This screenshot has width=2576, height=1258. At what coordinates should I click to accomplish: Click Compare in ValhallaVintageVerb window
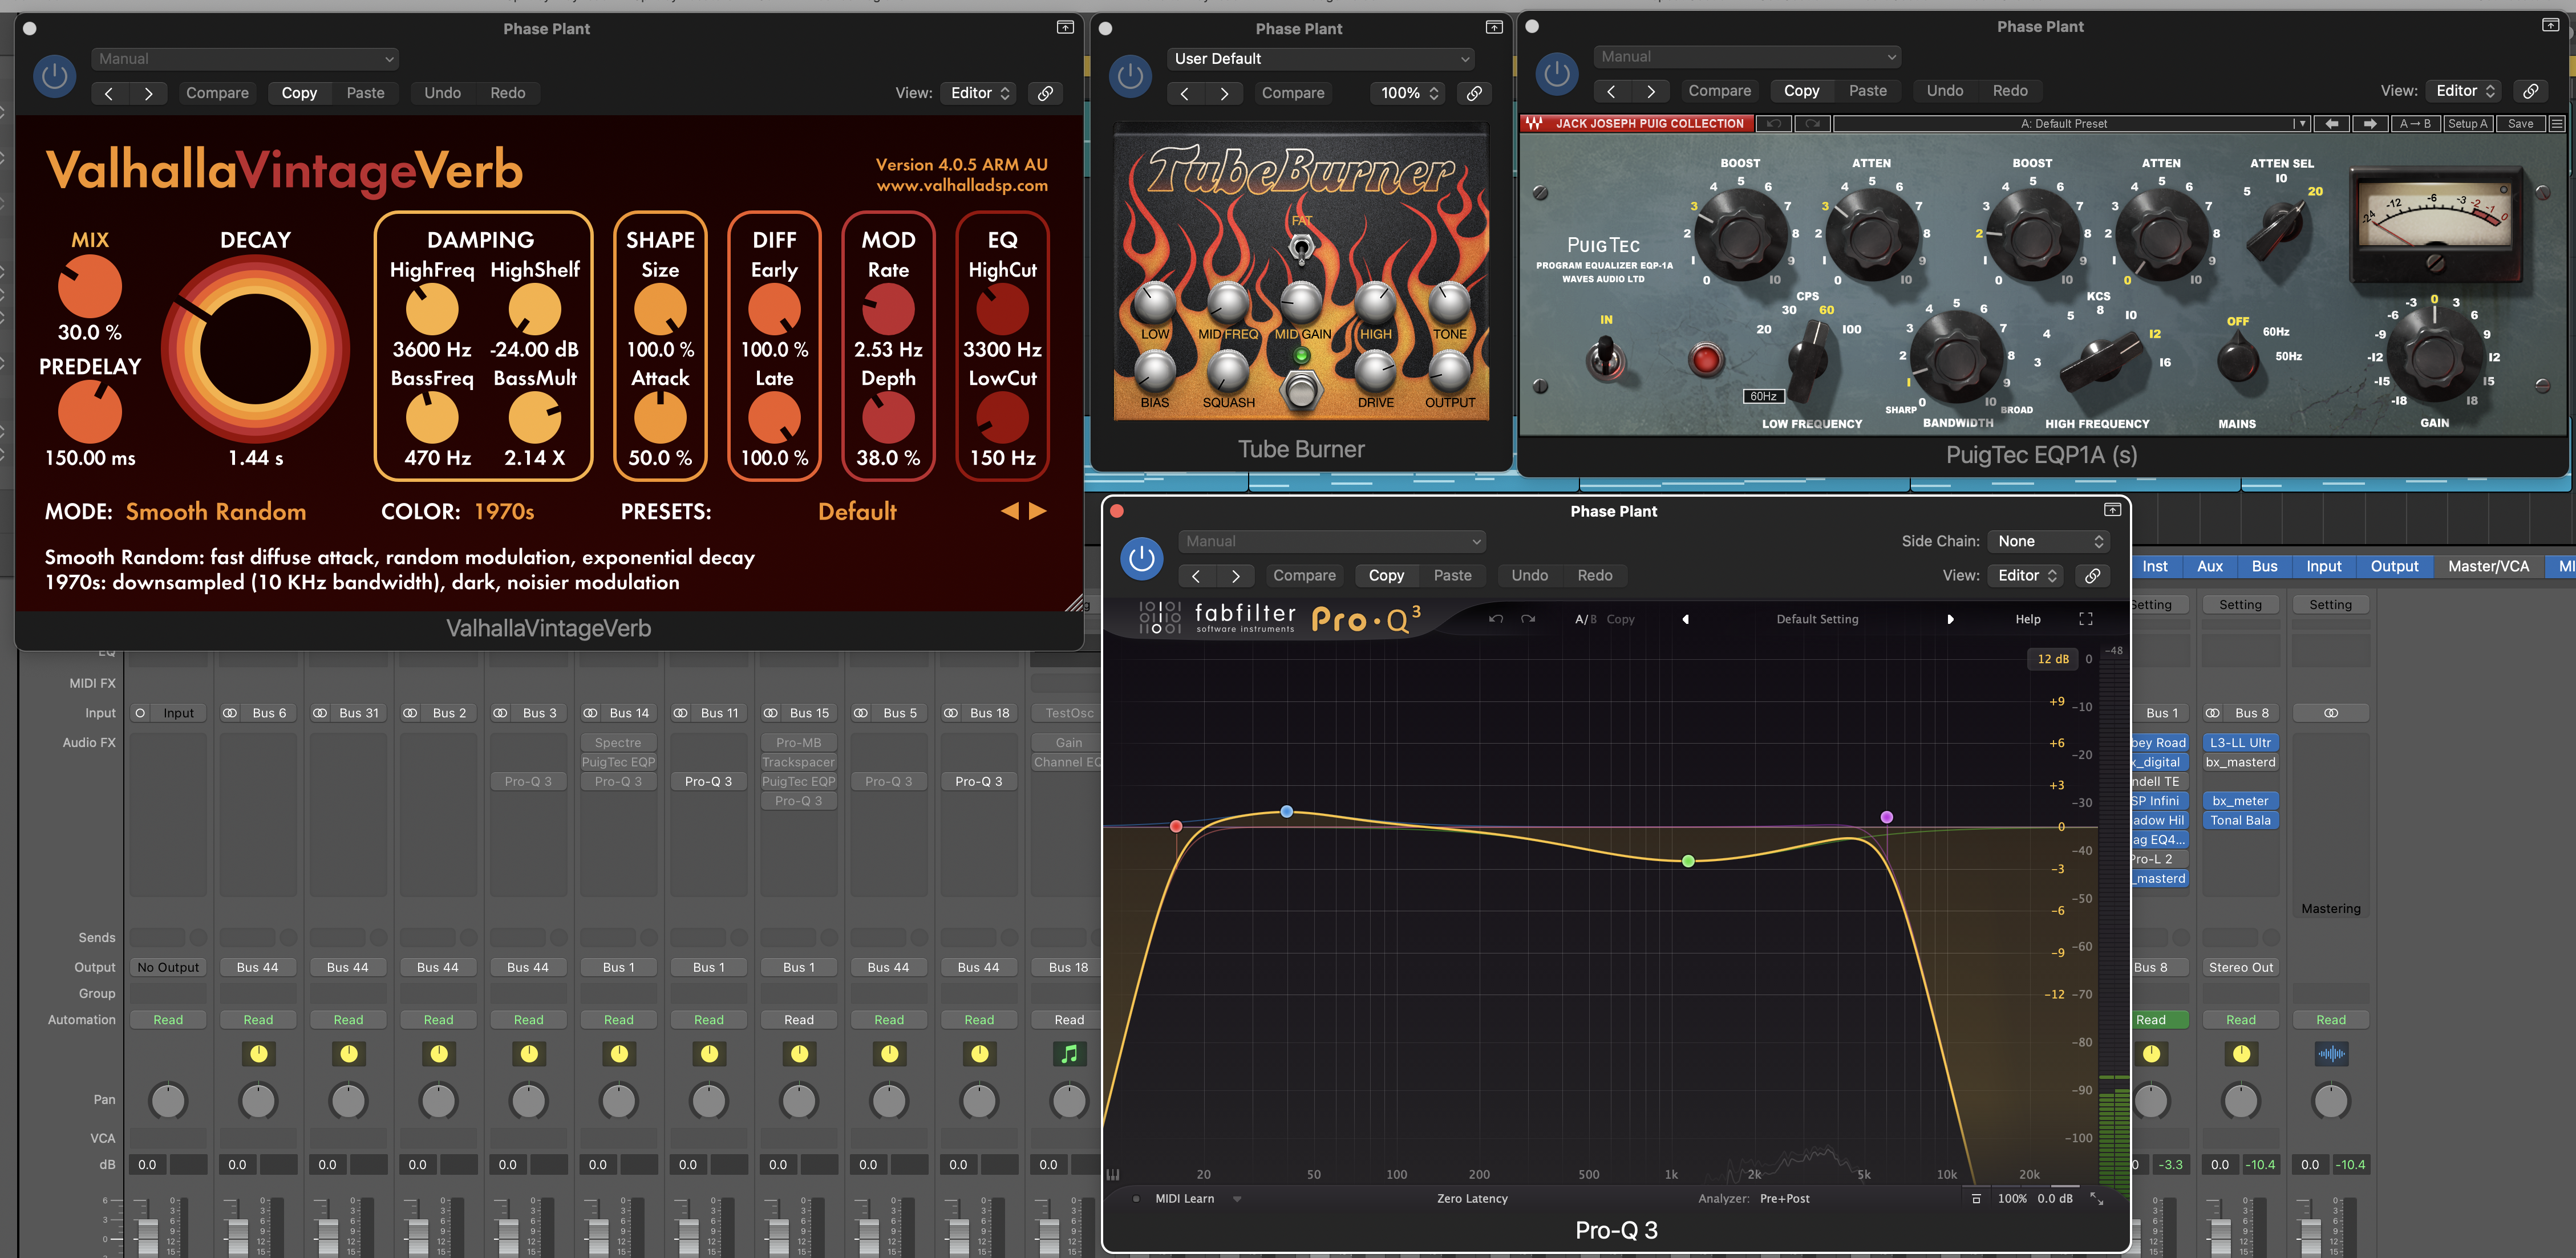(x=217, y=93)
